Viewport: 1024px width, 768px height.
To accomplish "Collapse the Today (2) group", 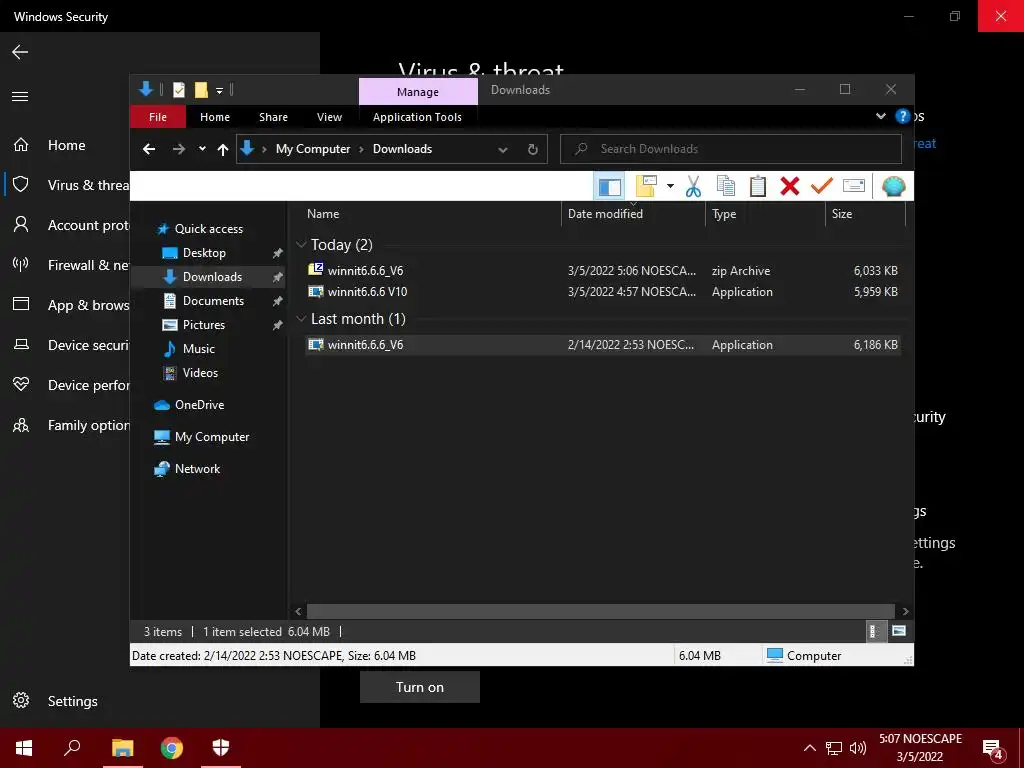I will click(301, 244).
